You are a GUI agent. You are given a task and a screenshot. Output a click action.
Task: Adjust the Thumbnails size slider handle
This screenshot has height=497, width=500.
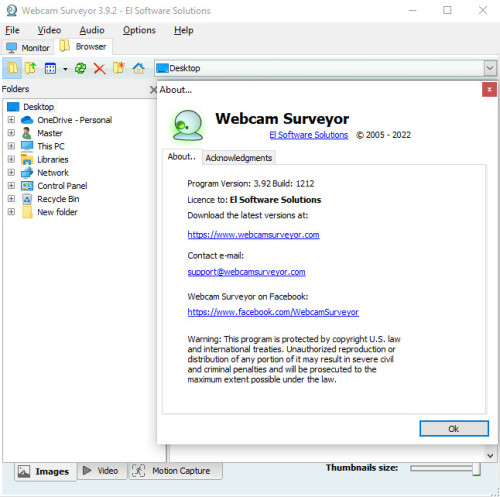[476, 469]
